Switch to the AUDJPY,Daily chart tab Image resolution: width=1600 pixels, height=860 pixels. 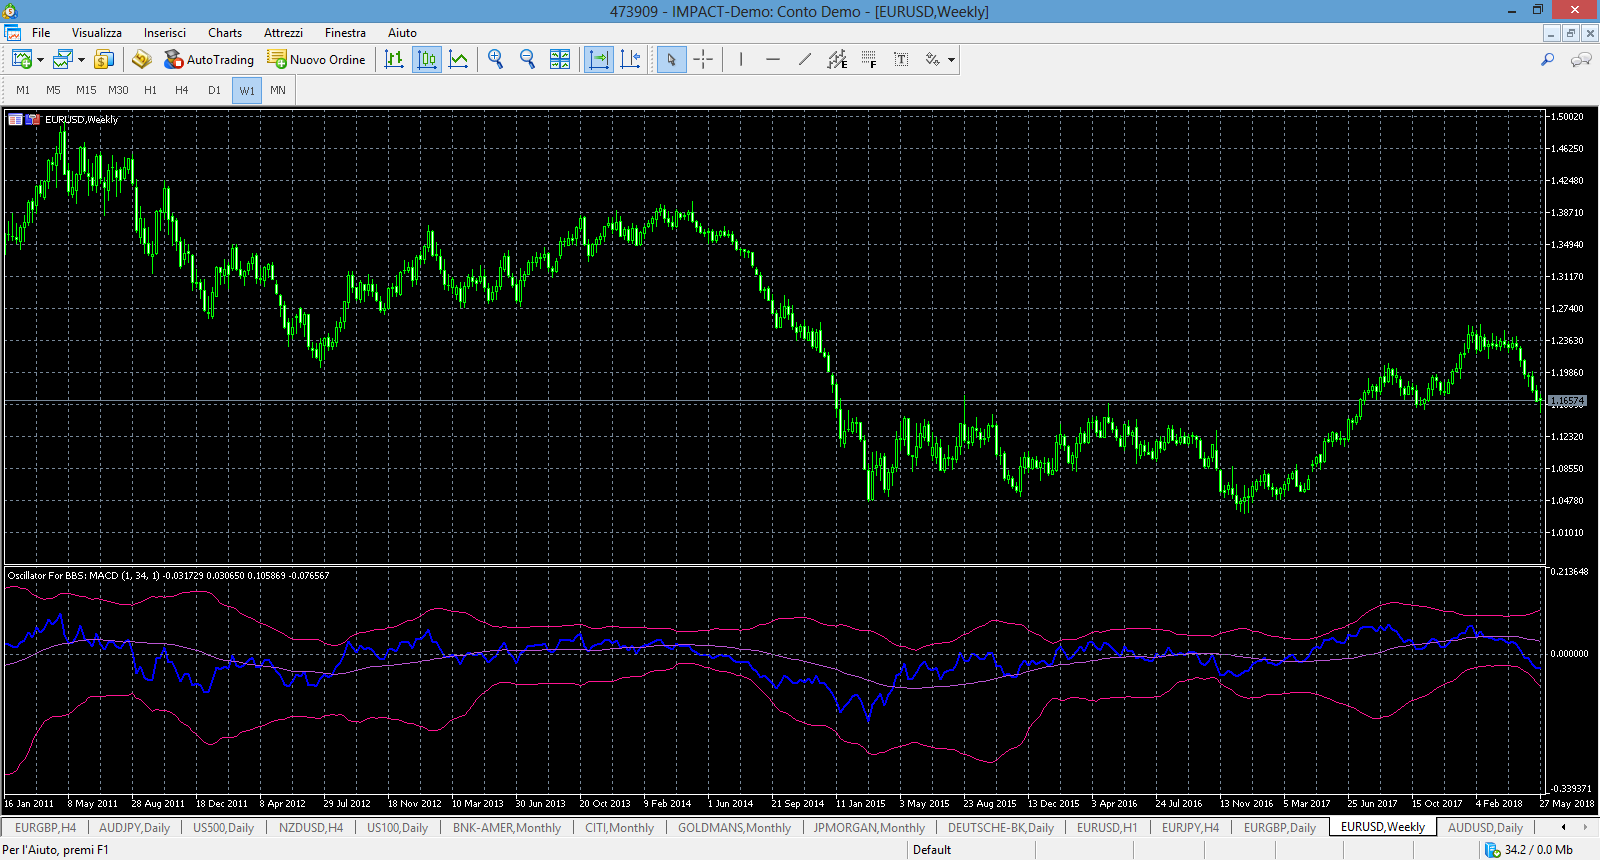(134, 828)
